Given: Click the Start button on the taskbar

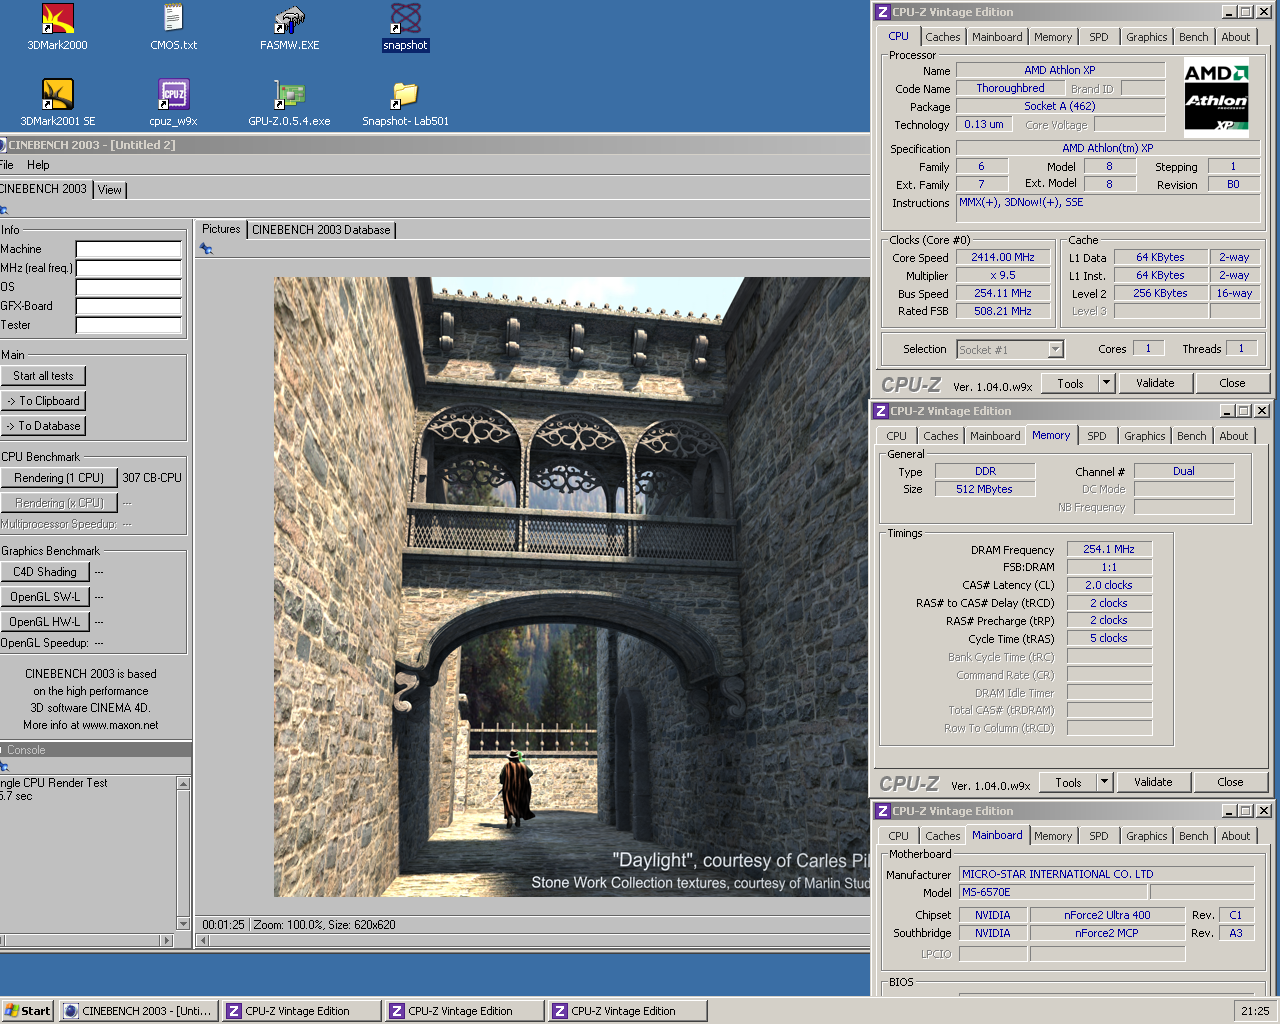Looking at the screenshot, I should click(x=27, y=1011).
